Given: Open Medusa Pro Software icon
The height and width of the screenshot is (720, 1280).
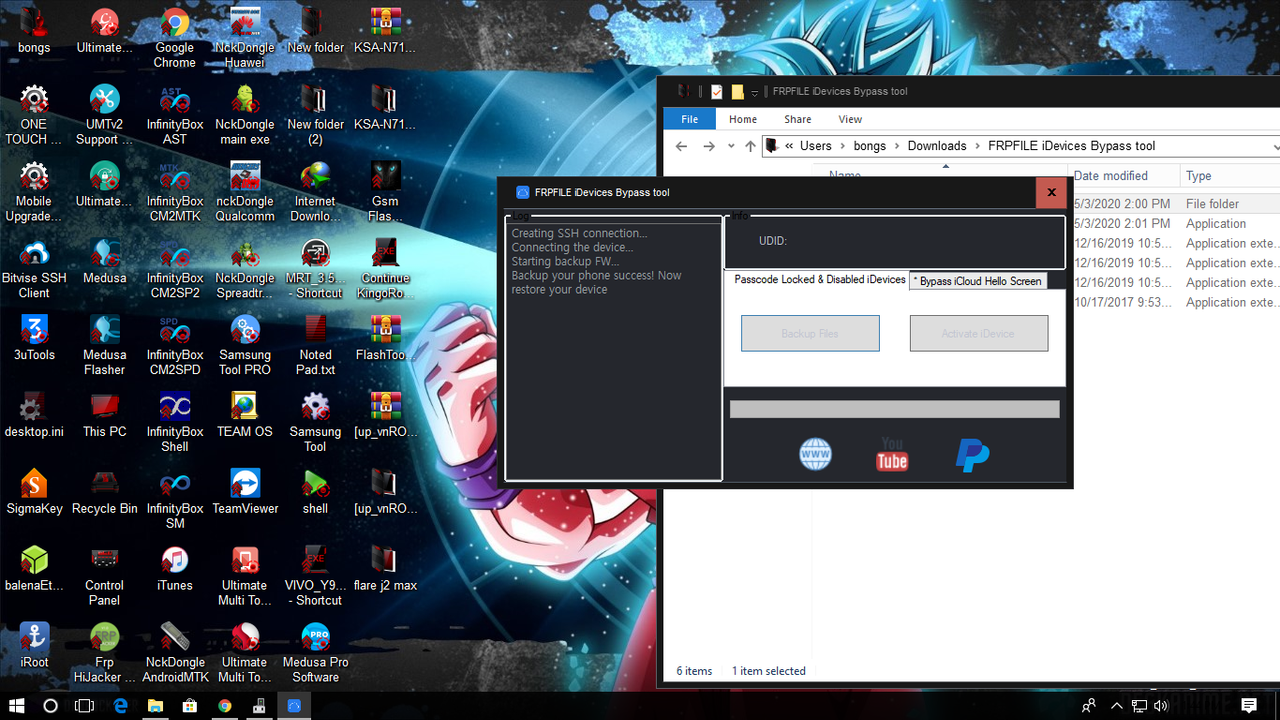Looking at the screenshot, I should click(314, 637).
